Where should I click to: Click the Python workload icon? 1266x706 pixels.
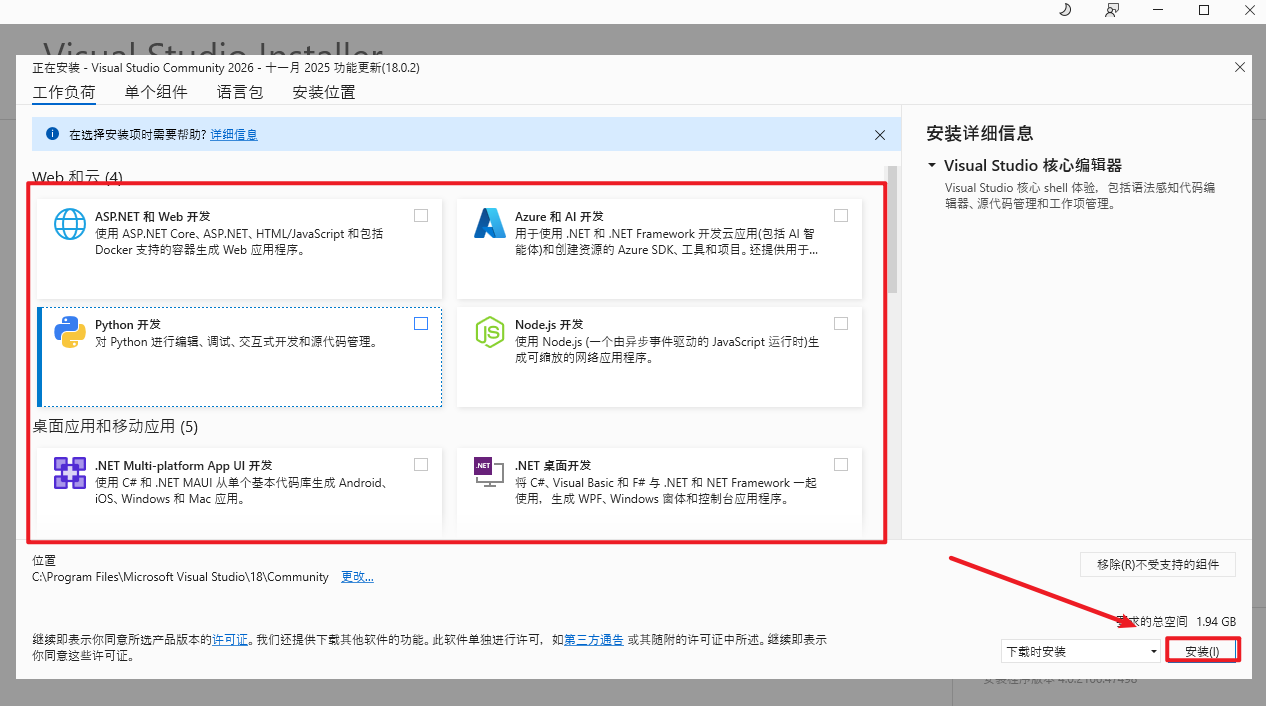[x=70, y=331]
